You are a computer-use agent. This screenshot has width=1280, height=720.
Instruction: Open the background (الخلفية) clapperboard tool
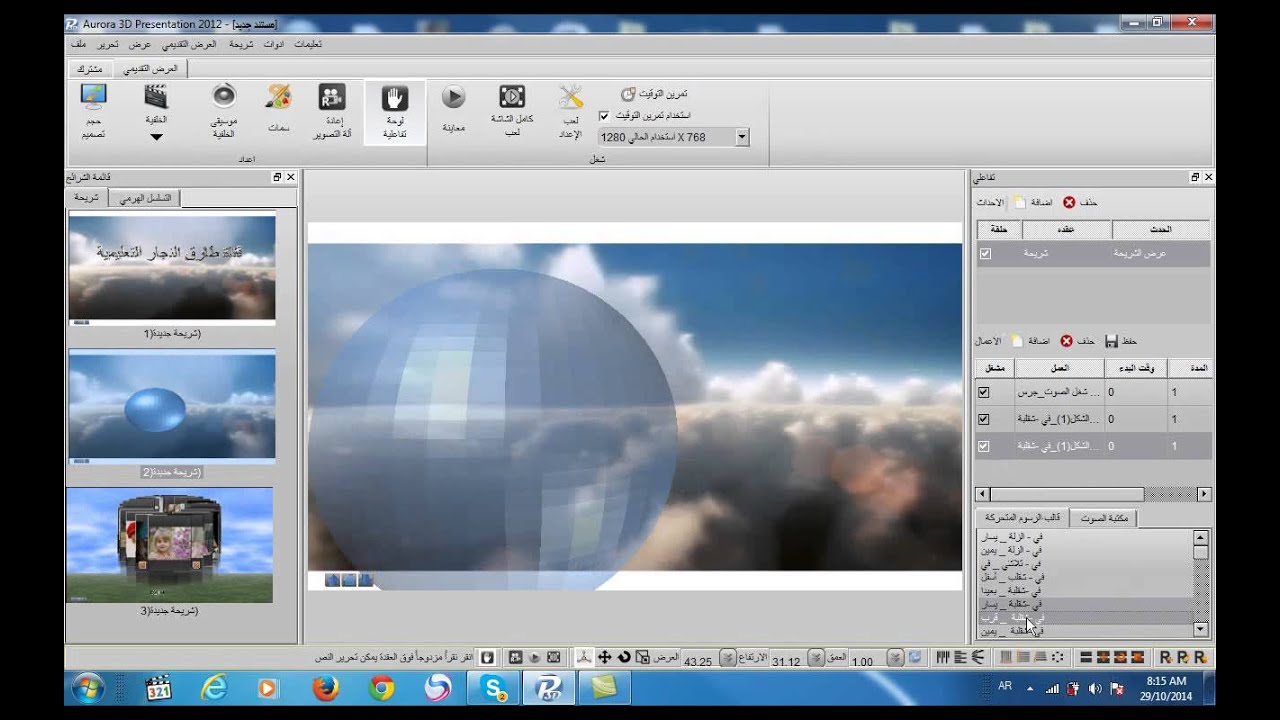156,103
